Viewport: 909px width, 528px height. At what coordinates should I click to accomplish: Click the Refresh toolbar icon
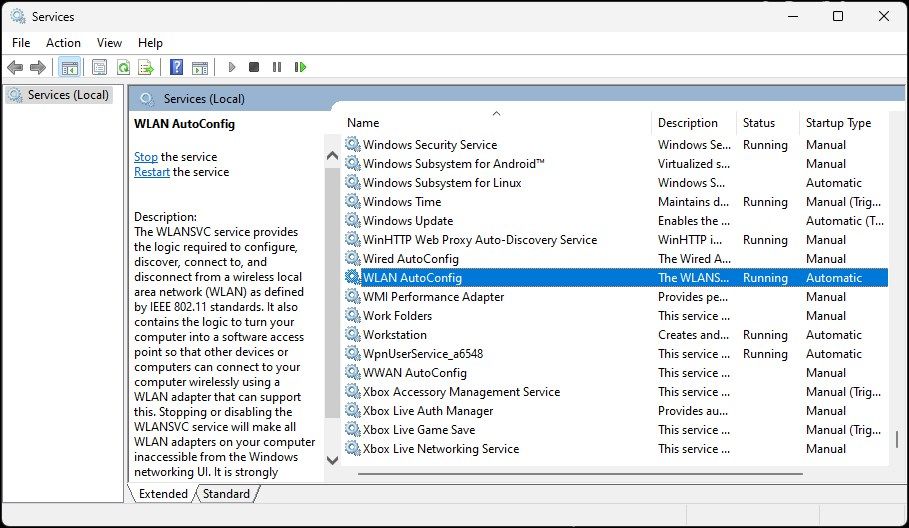tap(123, 67)
